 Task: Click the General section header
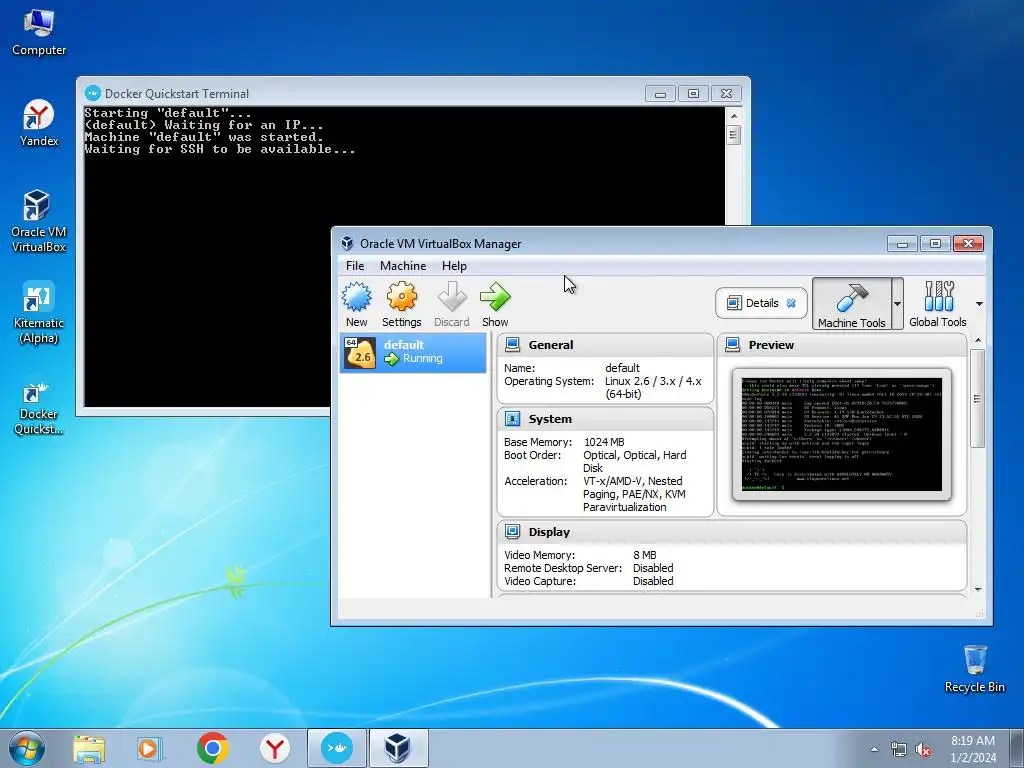tap(605, 345)
